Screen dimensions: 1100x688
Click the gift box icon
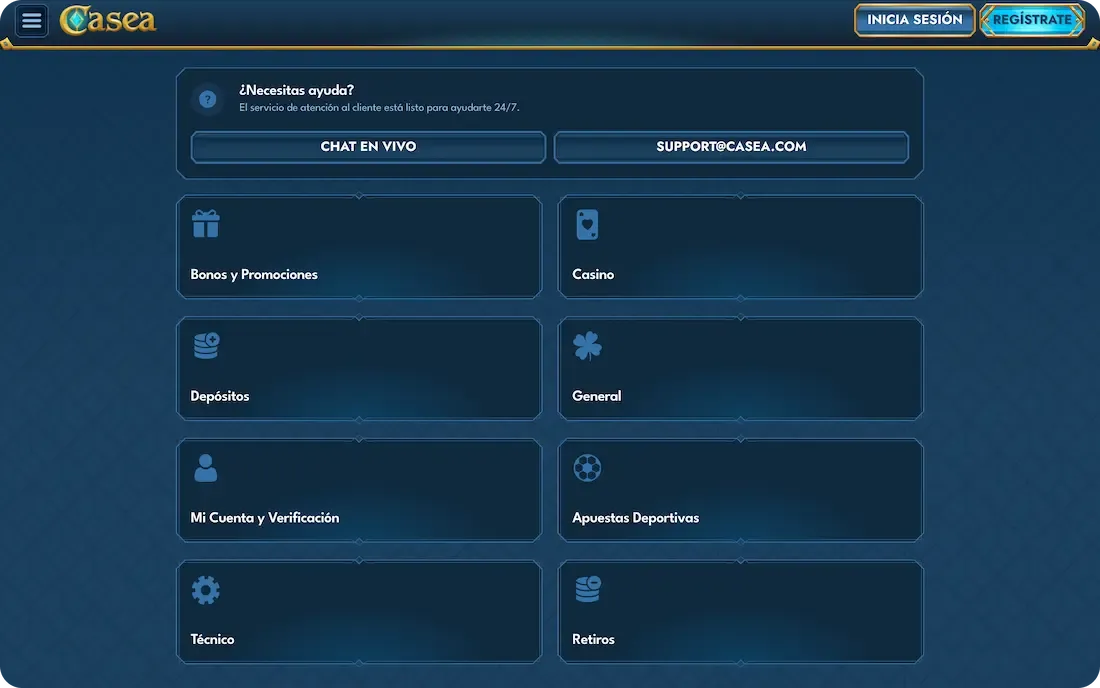point(206,224)
